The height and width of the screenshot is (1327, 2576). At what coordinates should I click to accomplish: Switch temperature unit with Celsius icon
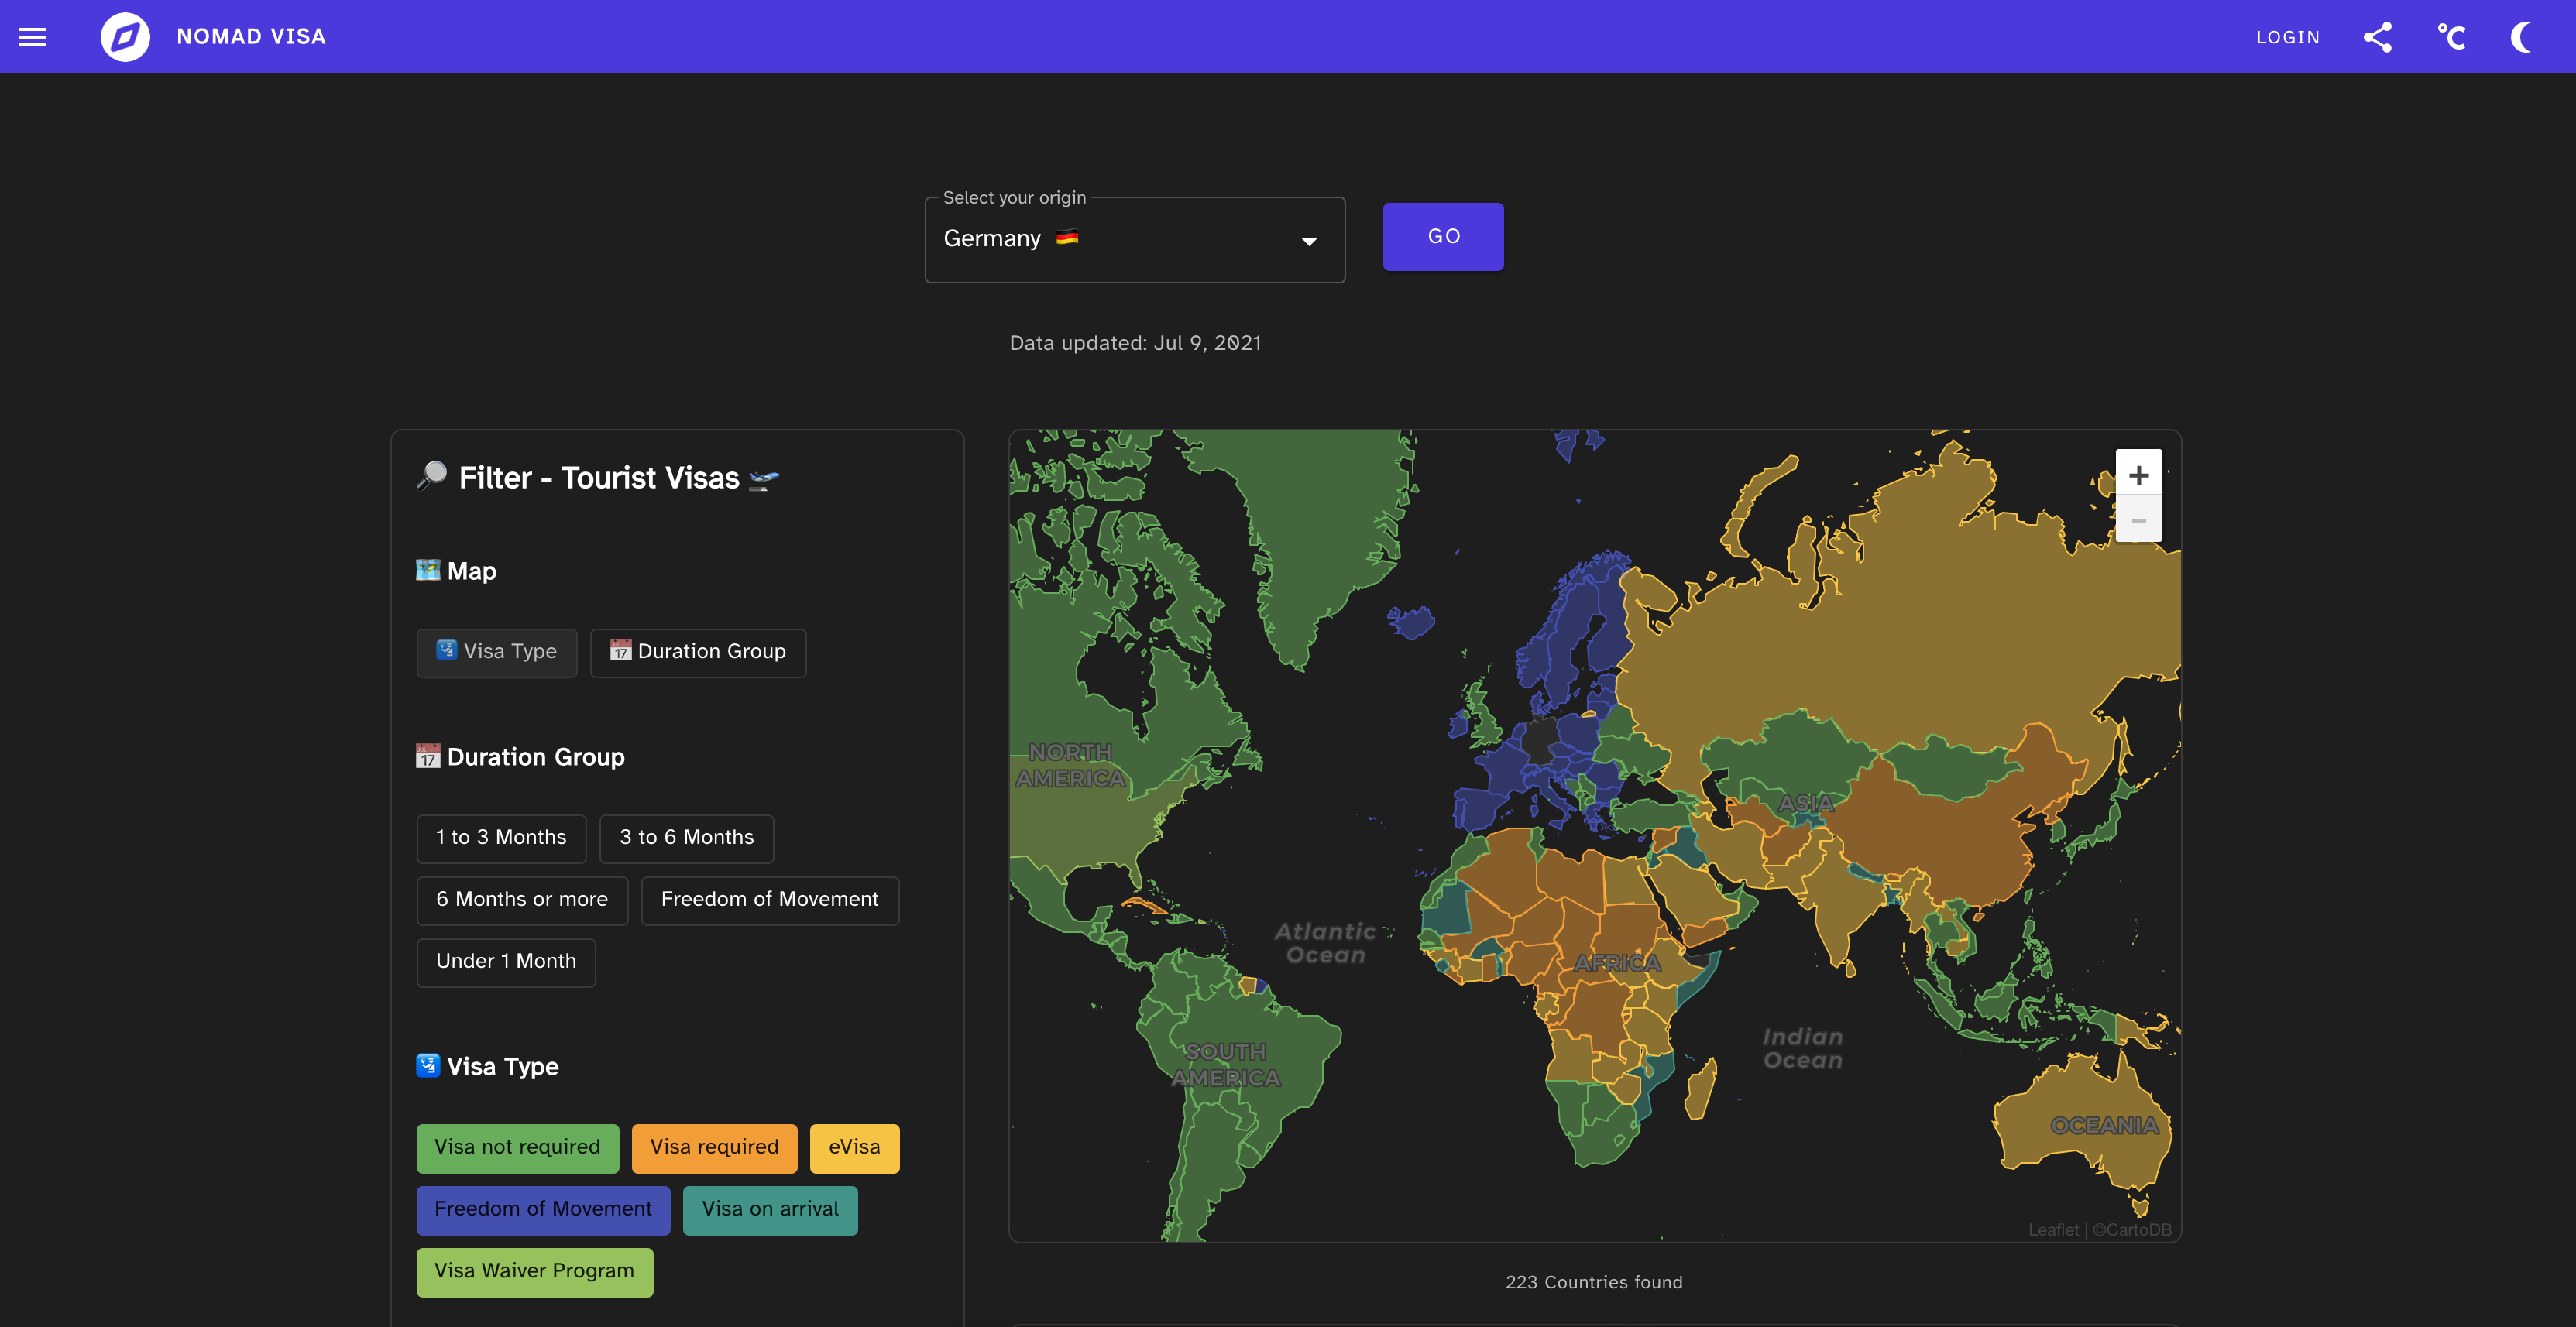point(2451,37)
